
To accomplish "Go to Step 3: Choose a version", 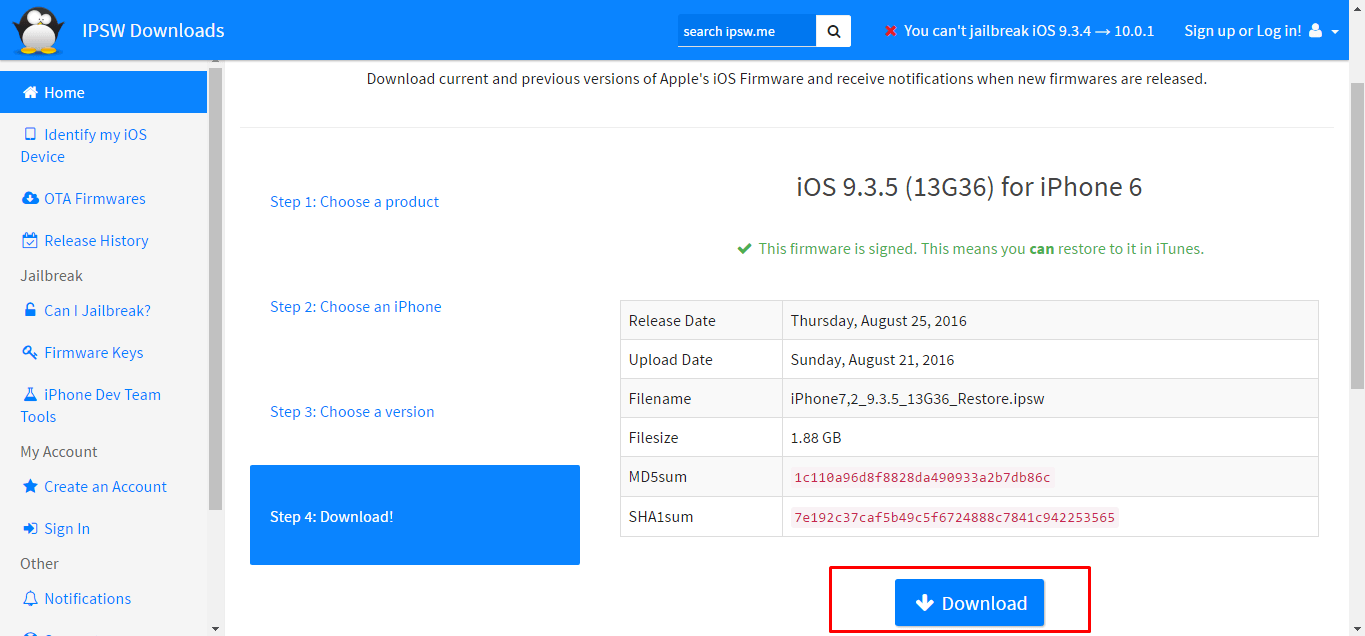I will (x=352, y=411).
